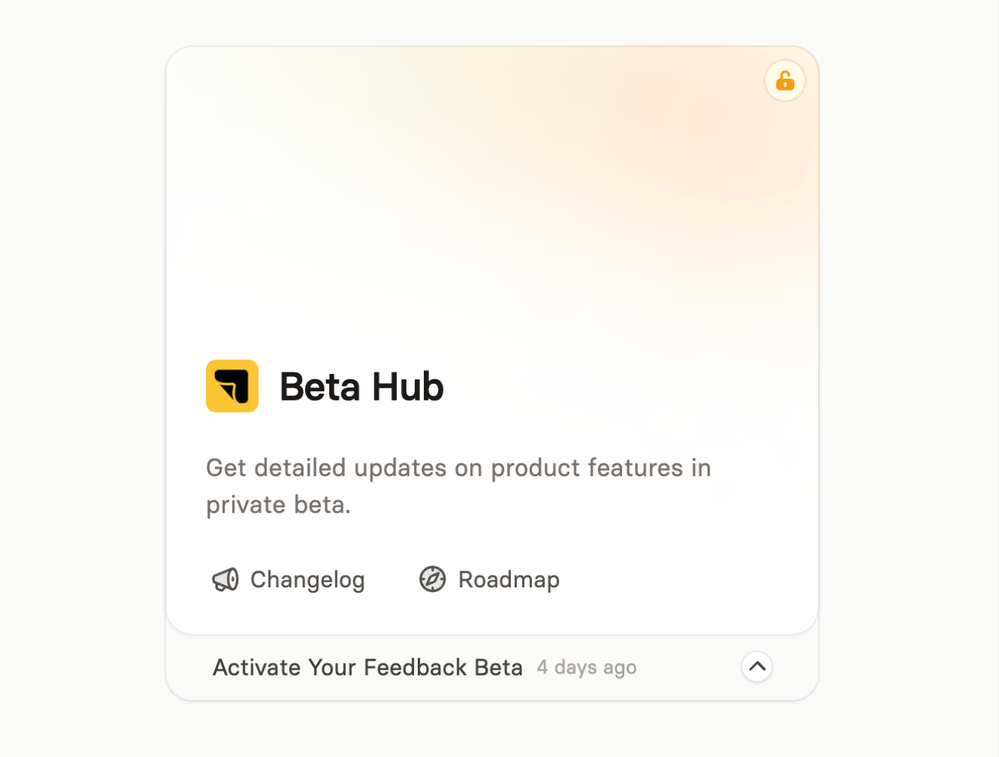
Task: Click the yellow Beta Hub logo
Action: pos(232,386)
